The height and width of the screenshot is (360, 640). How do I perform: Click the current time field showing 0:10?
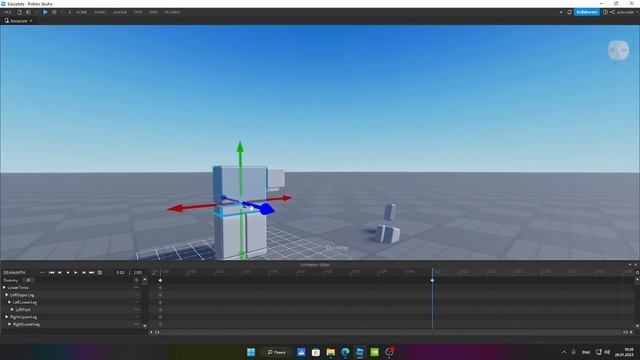120,273
